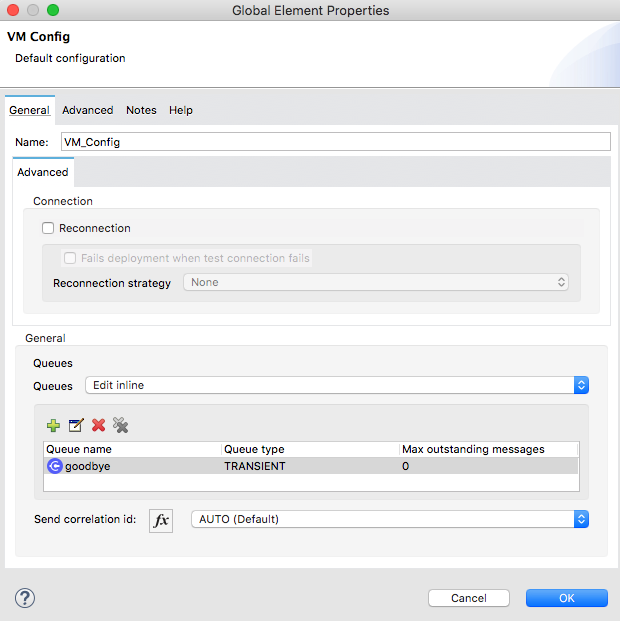
Task: Click the Queue name column header
Action: click(132, 450)
